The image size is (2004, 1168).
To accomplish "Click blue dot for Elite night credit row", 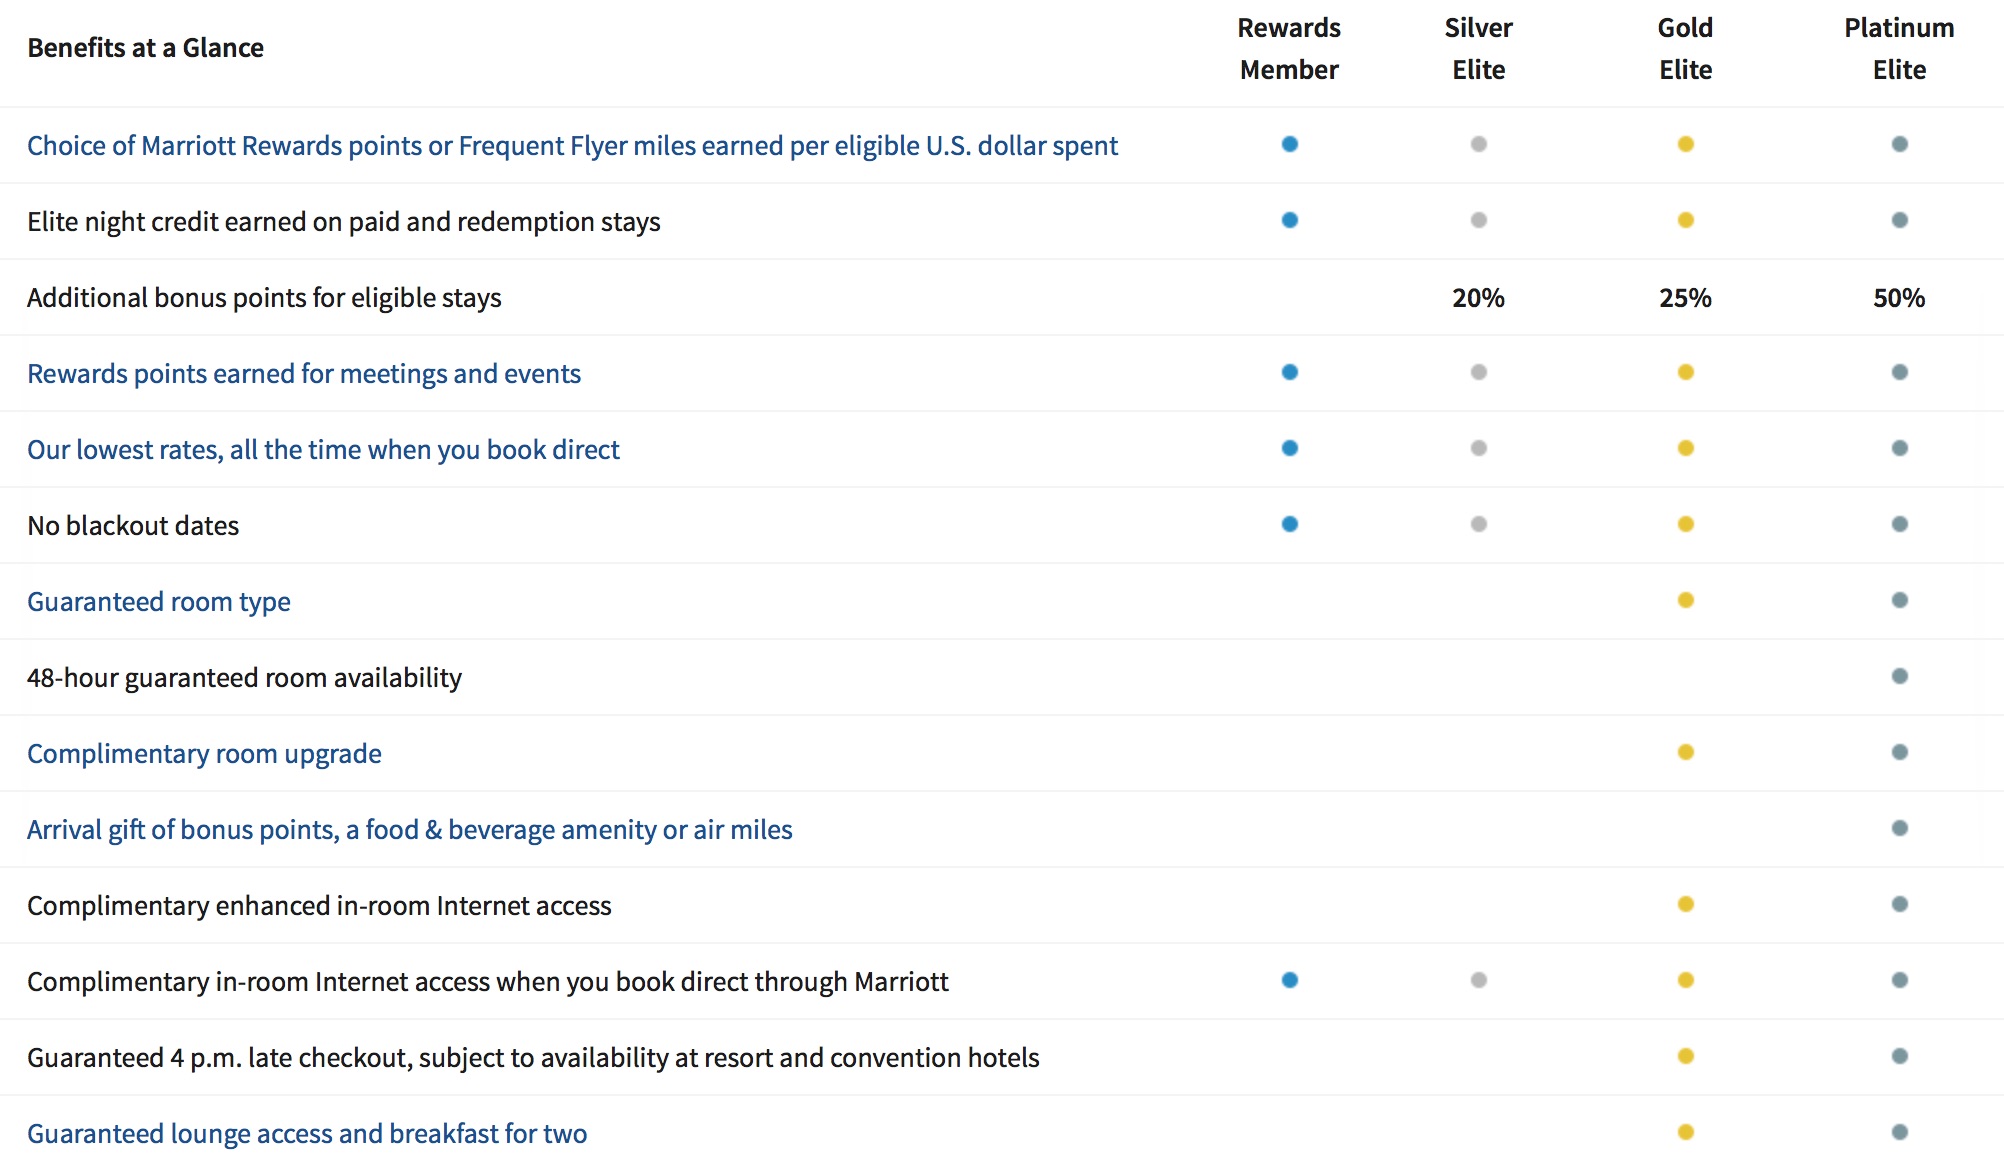I will [1290, 220].
